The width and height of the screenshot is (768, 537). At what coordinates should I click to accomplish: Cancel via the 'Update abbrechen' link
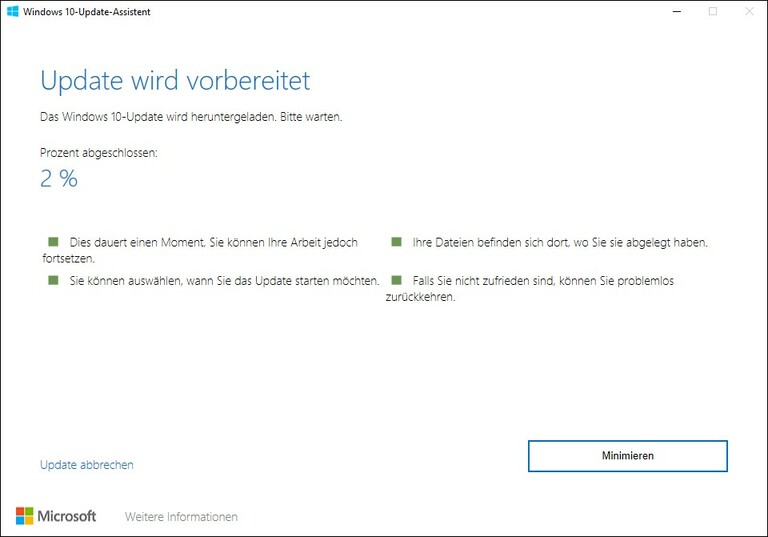[86, 465]
